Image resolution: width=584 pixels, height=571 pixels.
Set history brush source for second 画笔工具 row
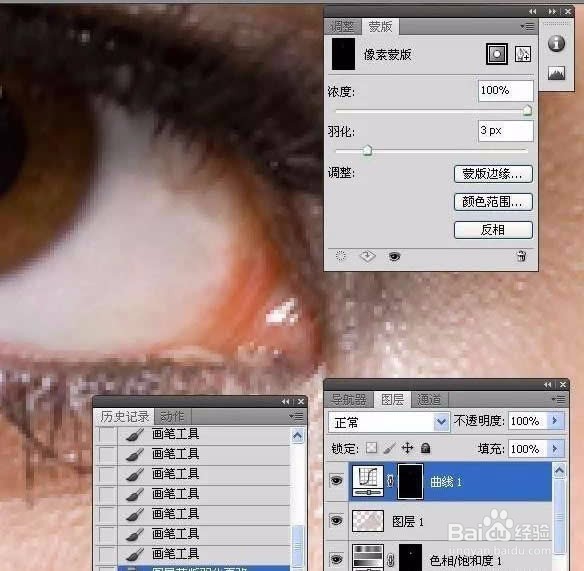(x=107, y=454)
